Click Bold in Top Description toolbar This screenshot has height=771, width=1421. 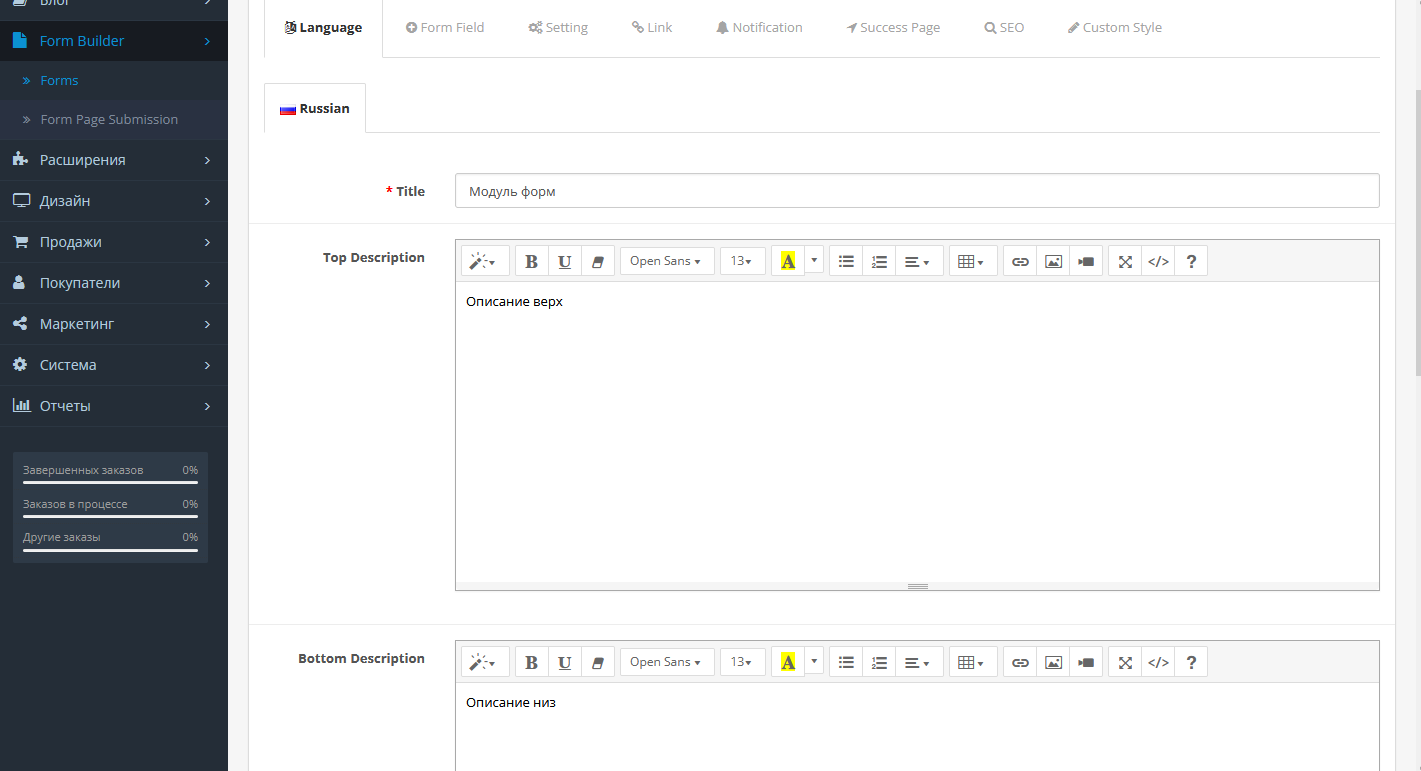(531, 261)
